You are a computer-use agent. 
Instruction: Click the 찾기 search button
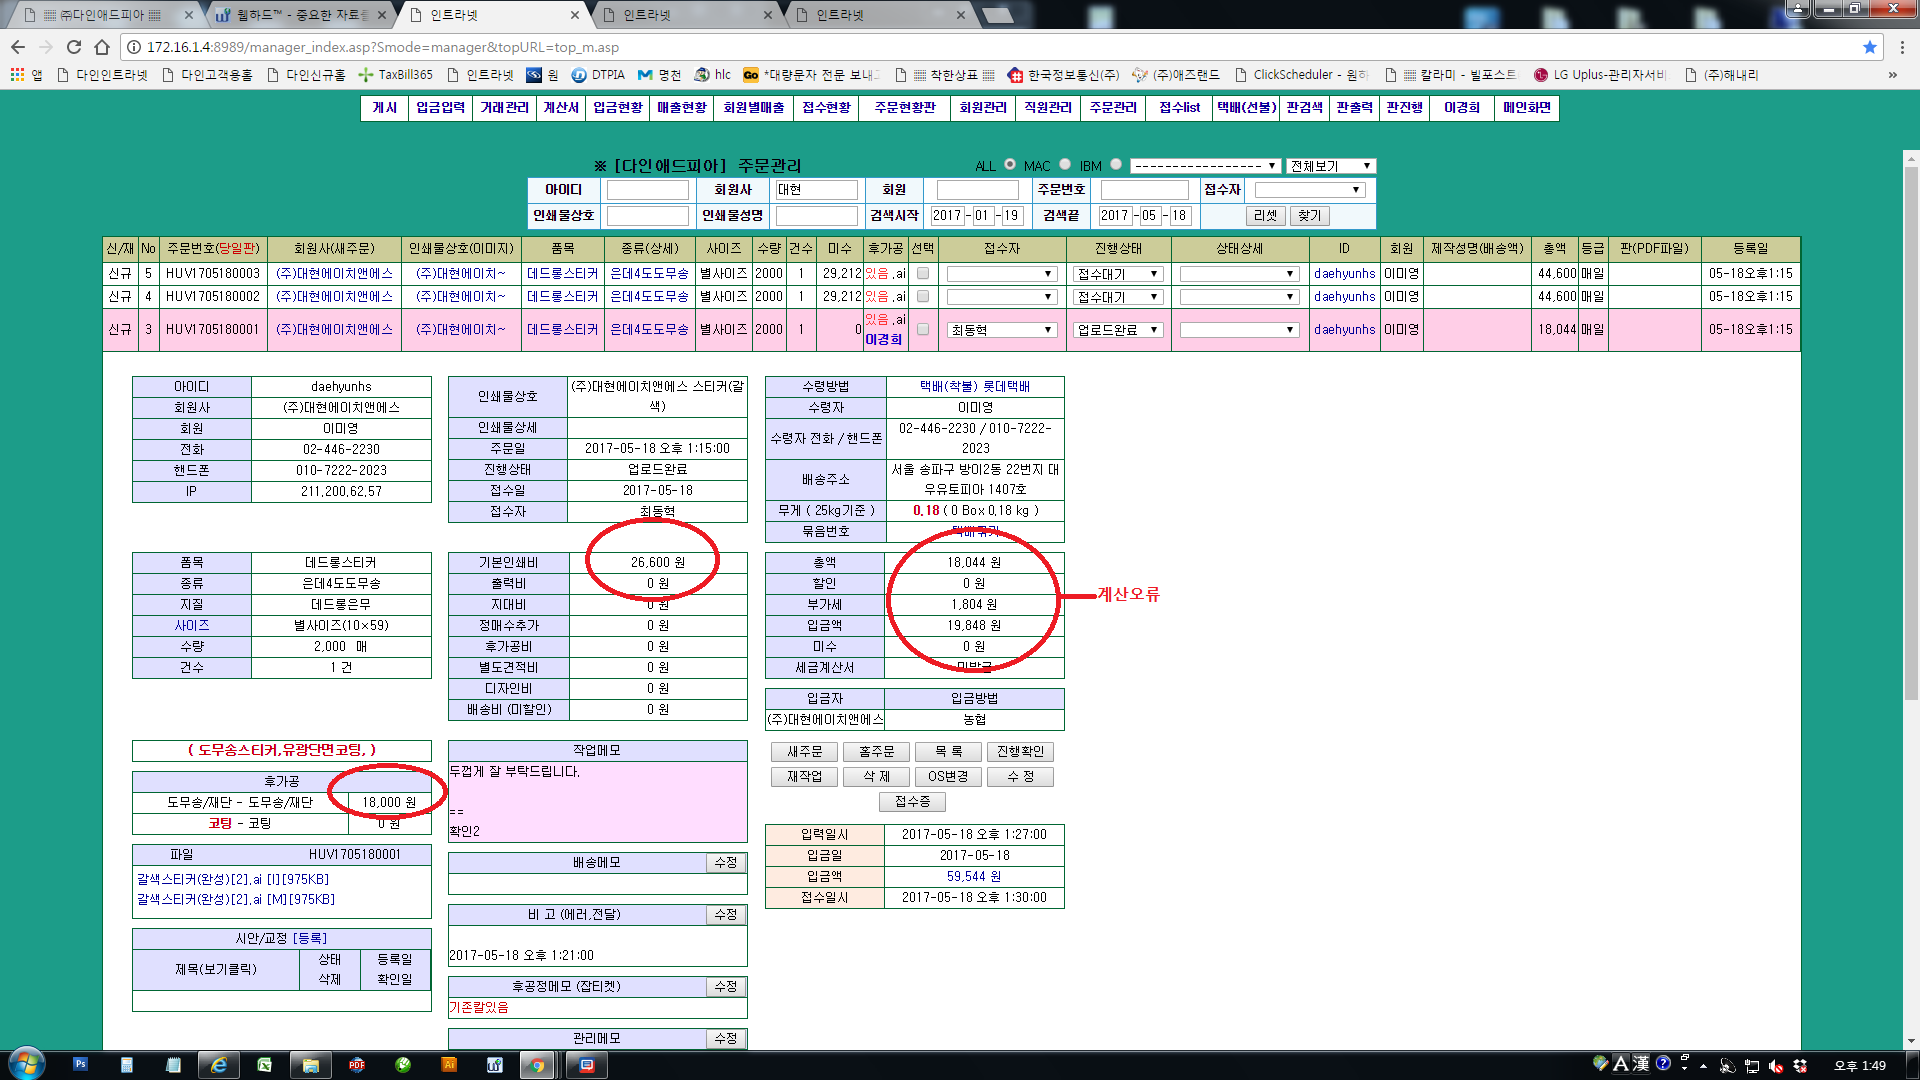(x=1309, y=216)
